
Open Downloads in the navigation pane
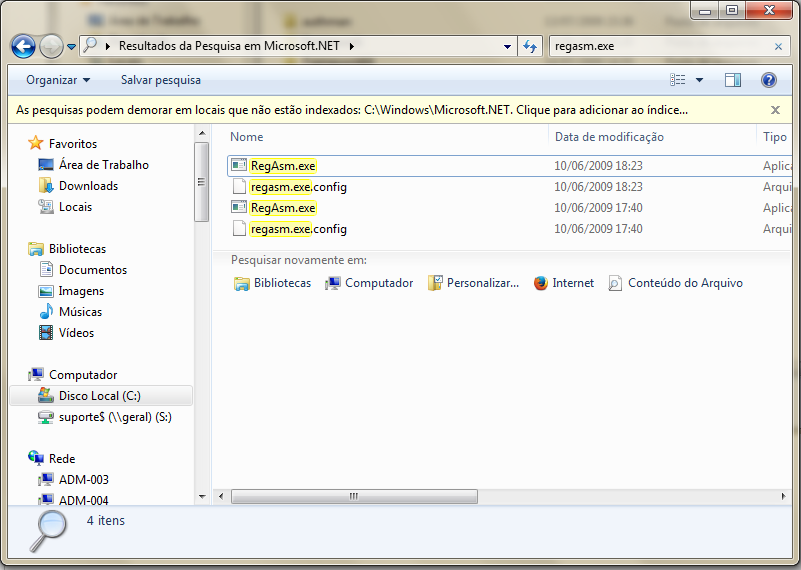point(78,186)
